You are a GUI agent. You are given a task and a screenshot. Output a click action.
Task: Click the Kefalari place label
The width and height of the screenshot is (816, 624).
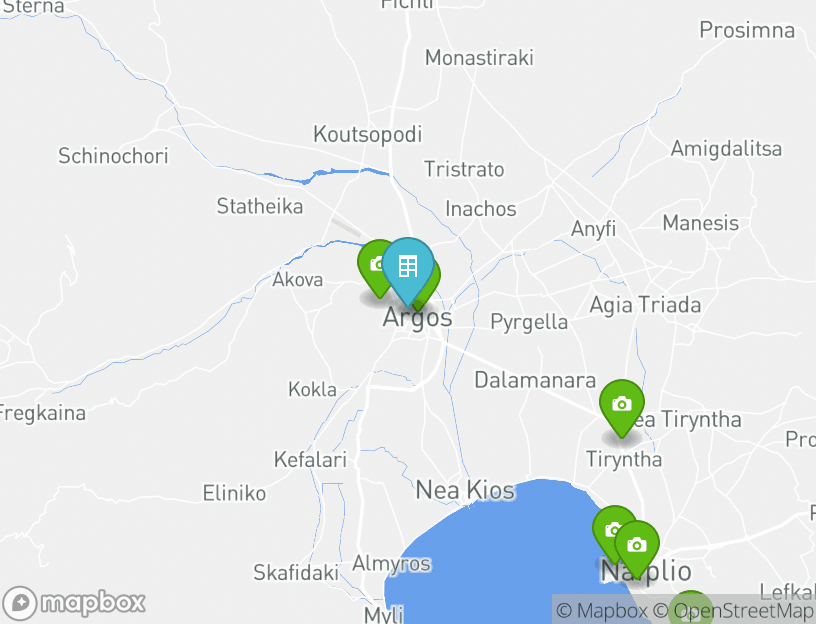point(310,460)
